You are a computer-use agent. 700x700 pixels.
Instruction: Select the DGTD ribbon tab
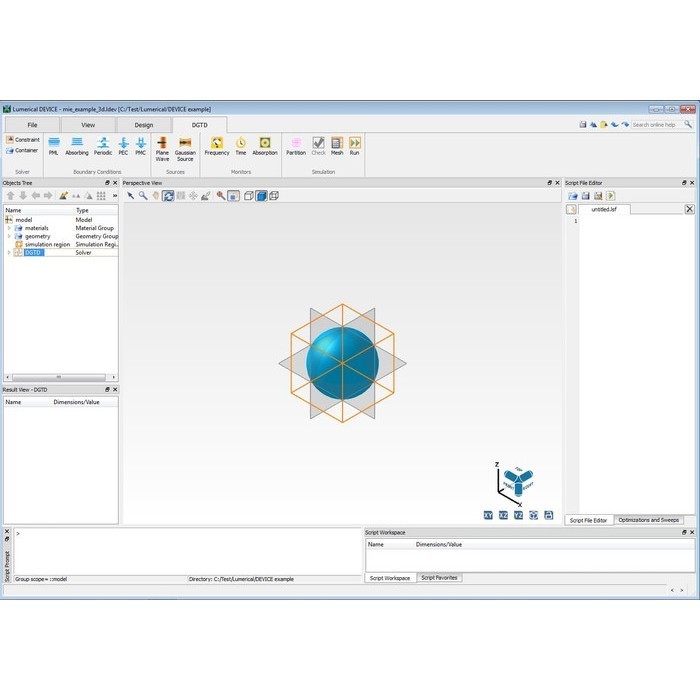tap(200, 125)
